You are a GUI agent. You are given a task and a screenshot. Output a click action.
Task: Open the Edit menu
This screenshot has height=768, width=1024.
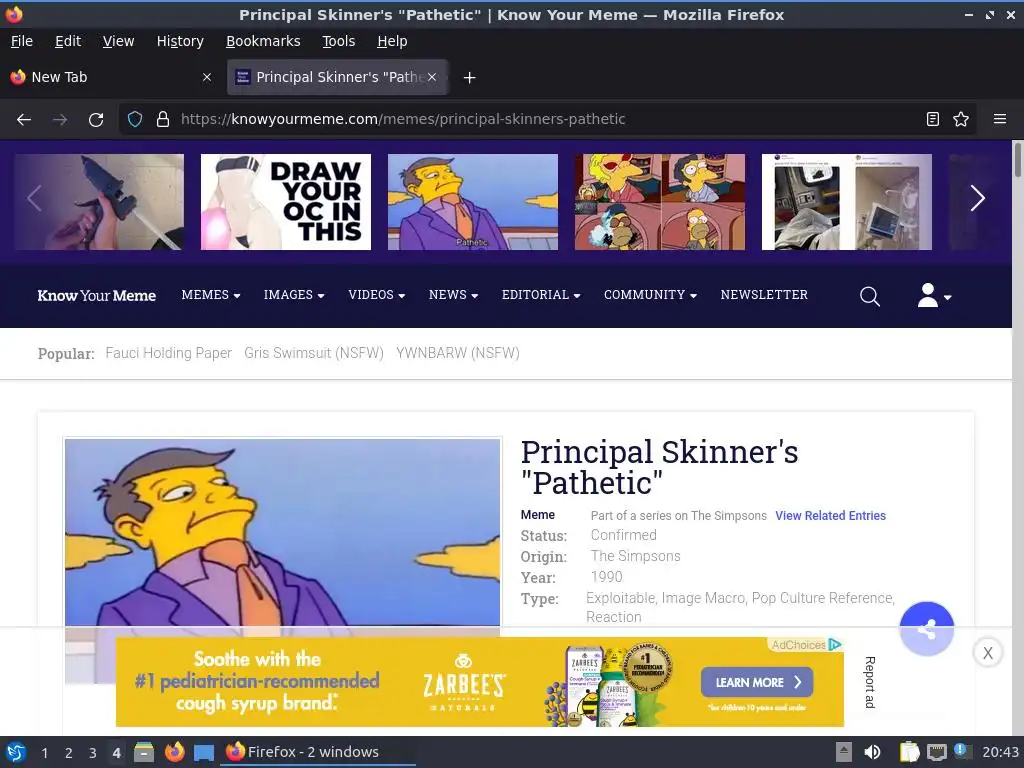click(68, 41)
